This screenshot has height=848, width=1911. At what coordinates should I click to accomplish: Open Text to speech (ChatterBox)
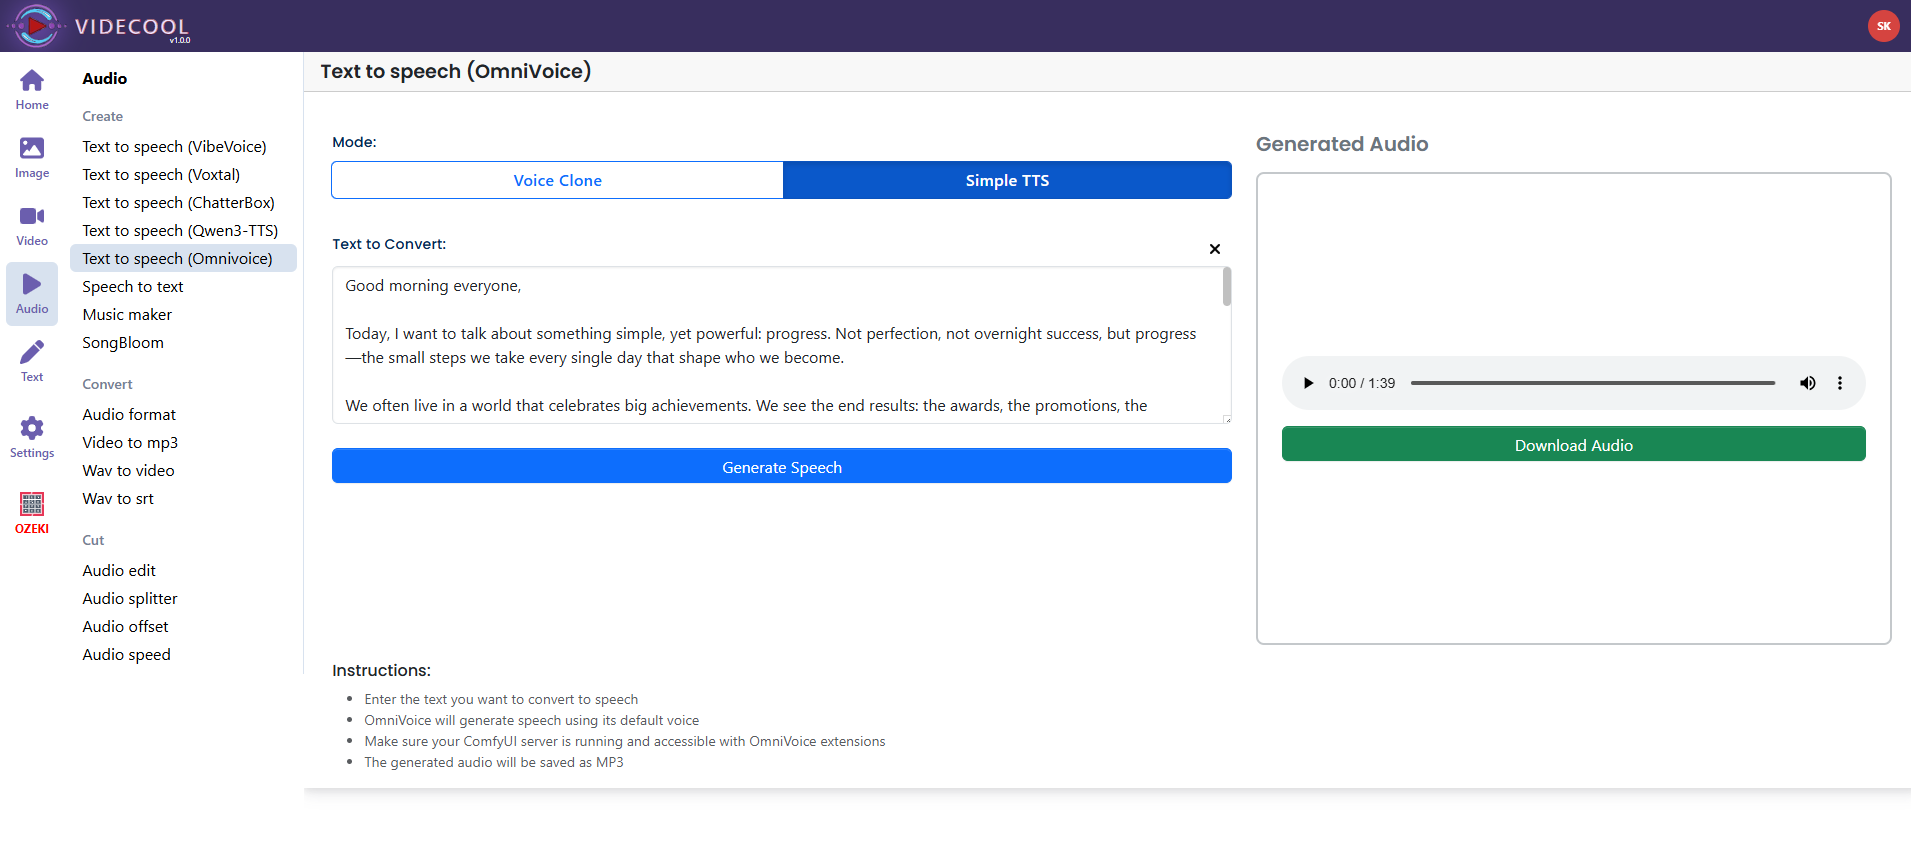[x=178, y=202]
